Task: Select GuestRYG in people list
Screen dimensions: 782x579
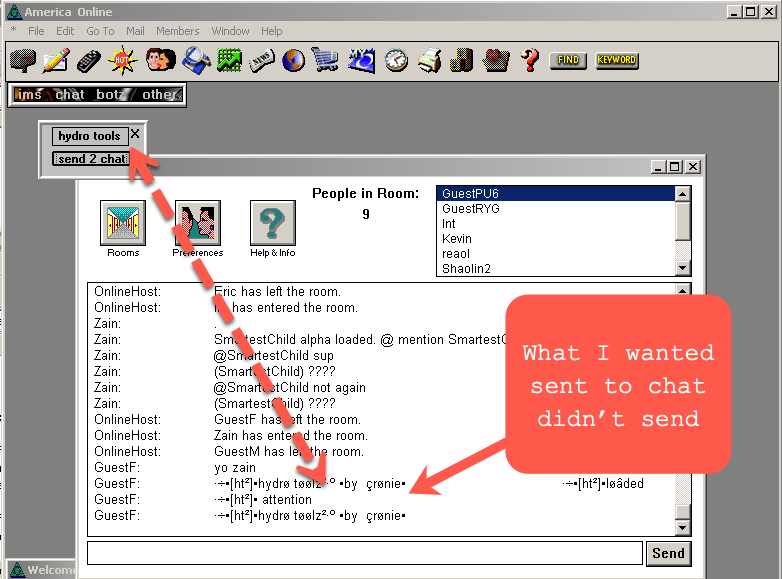Action: pos(556,208)
